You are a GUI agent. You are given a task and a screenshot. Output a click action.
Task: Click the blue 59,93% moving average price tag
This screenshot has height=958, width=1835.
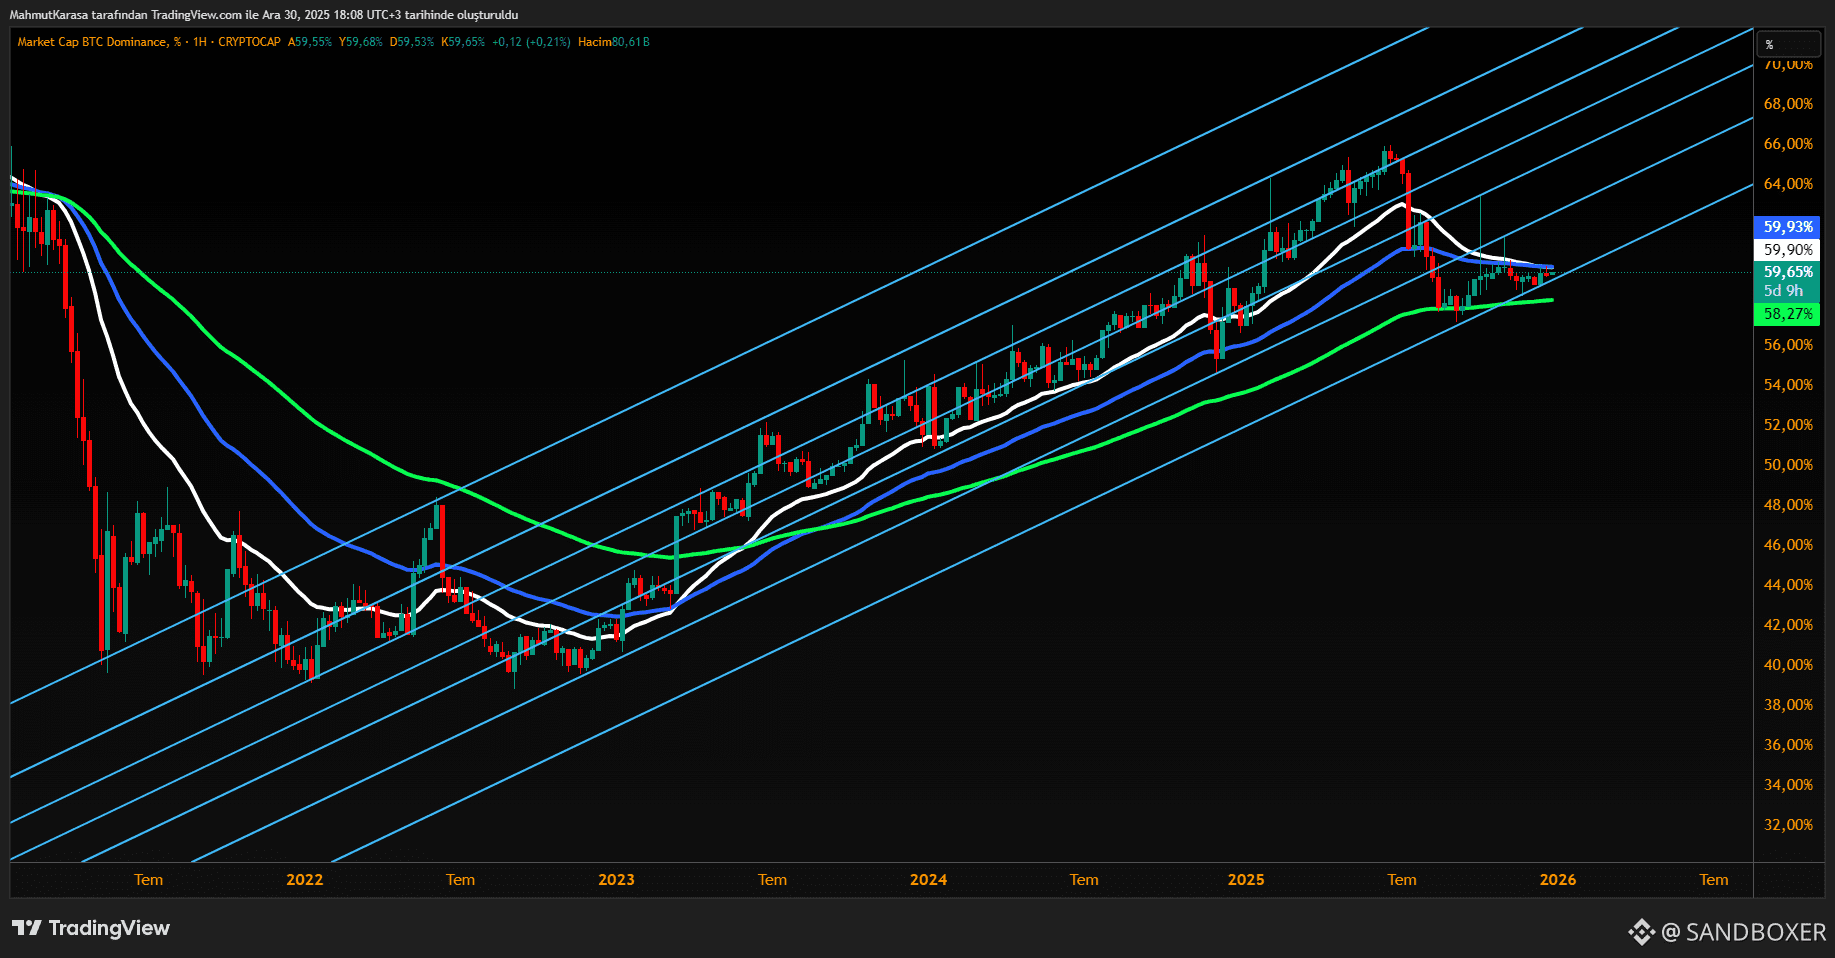1787,227
